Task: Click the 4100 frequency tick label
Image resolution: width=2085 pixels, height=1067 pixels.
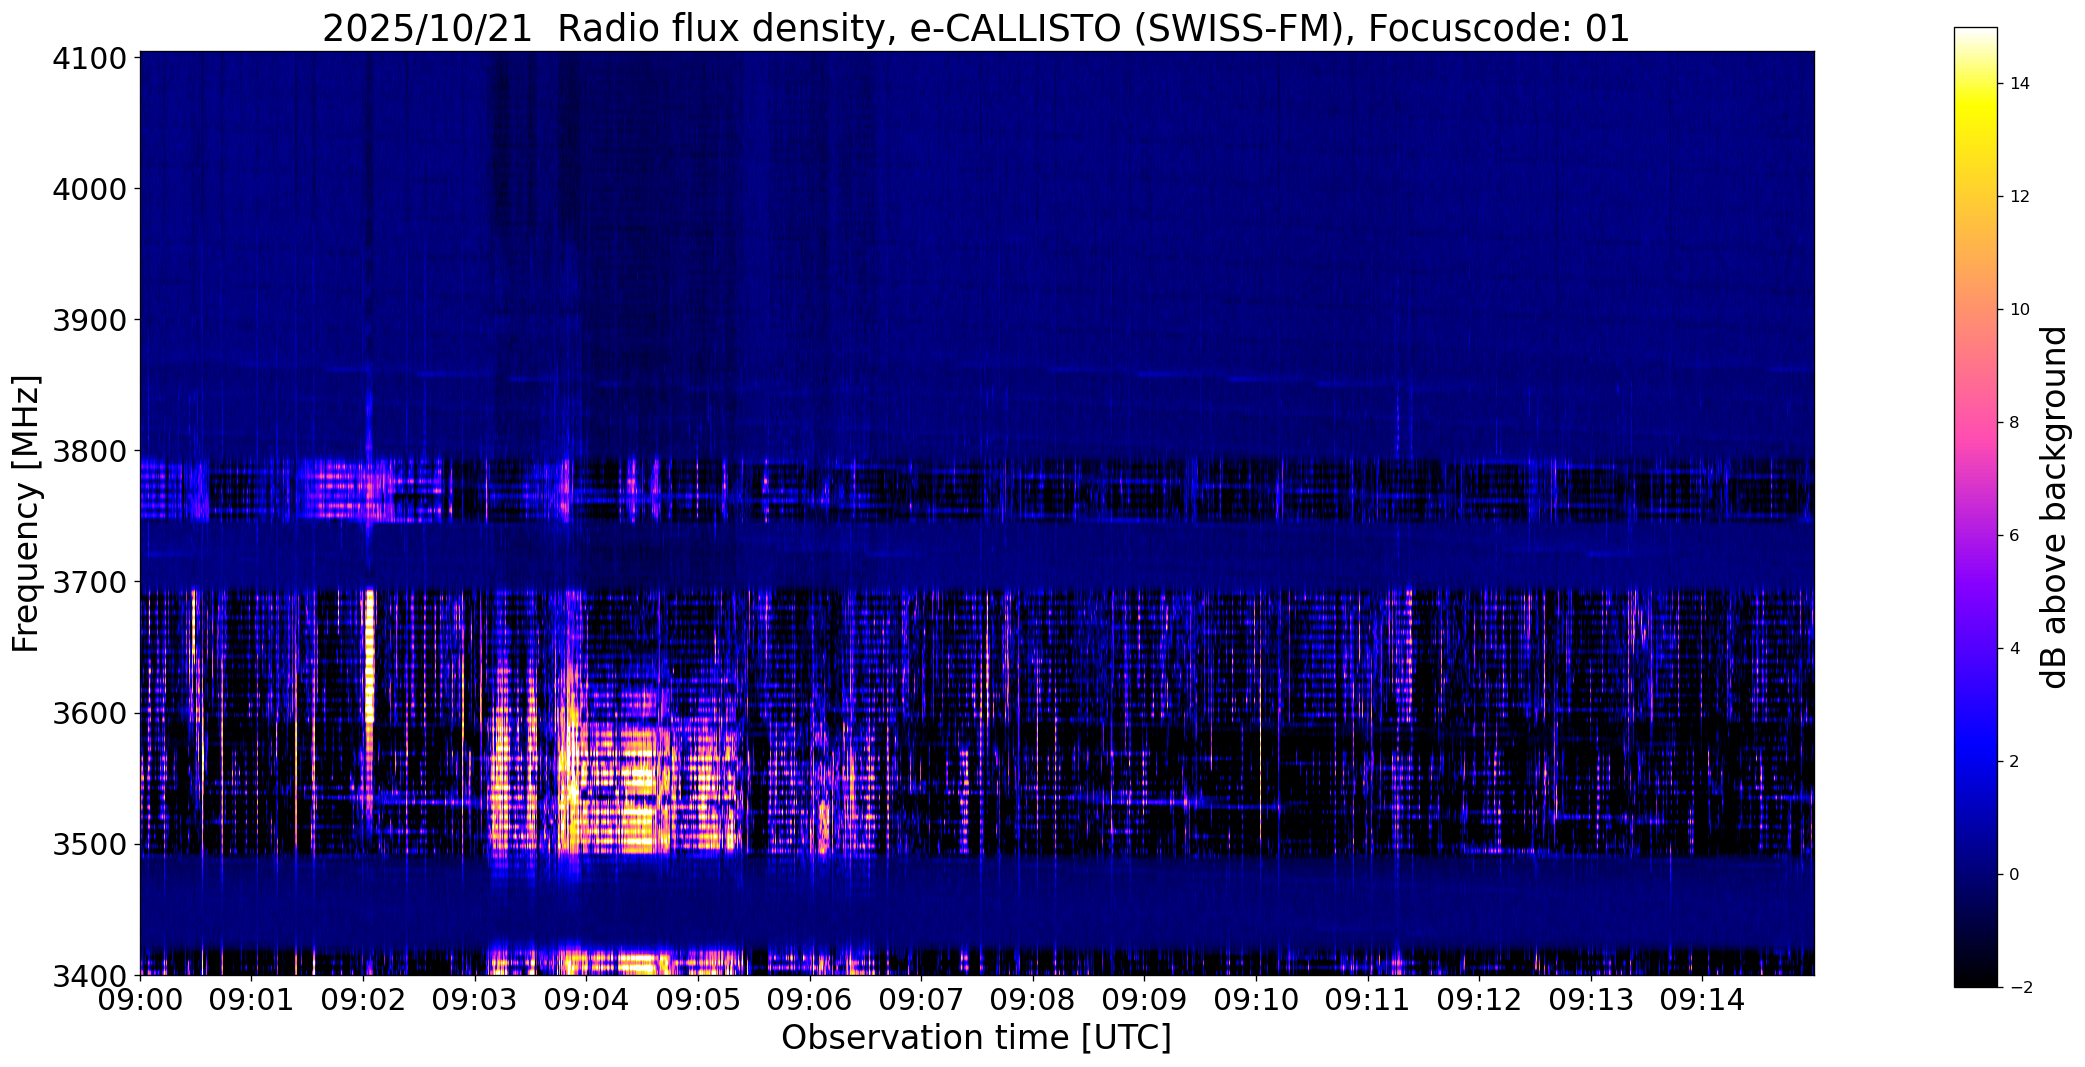Action: [89, 58]
